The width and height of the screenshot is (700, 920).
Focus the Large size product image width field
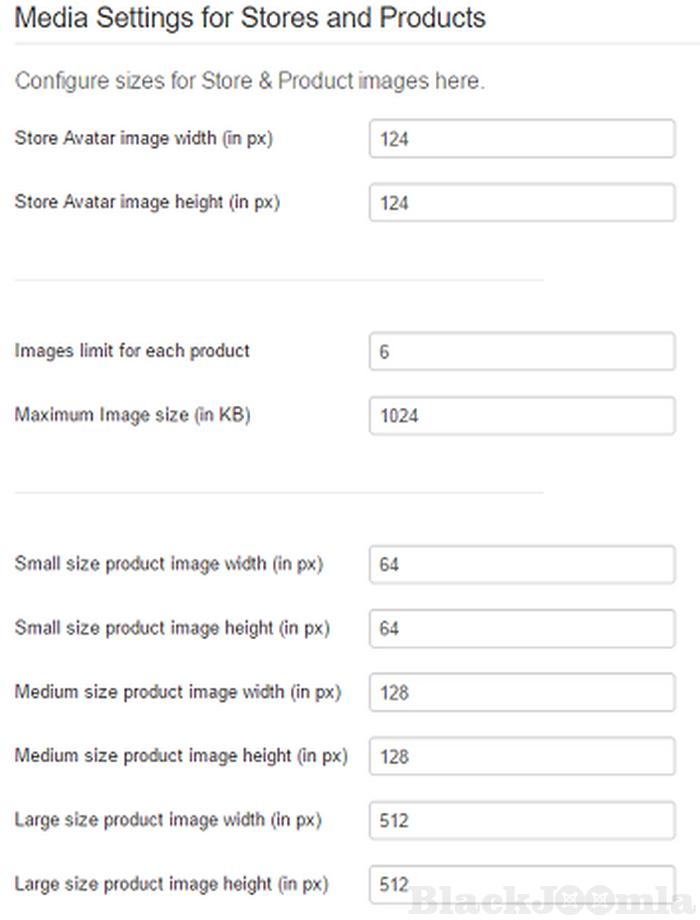click(x=522, y=821)
